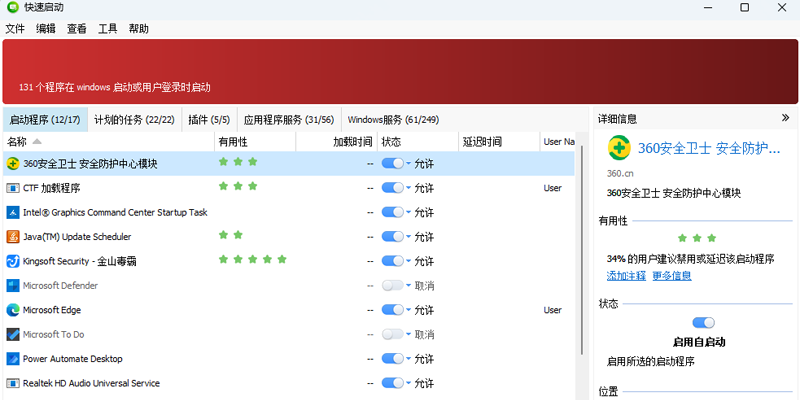
Task: Toggle the 启用自启动 switch in details panel
Action: click(704, 322)
